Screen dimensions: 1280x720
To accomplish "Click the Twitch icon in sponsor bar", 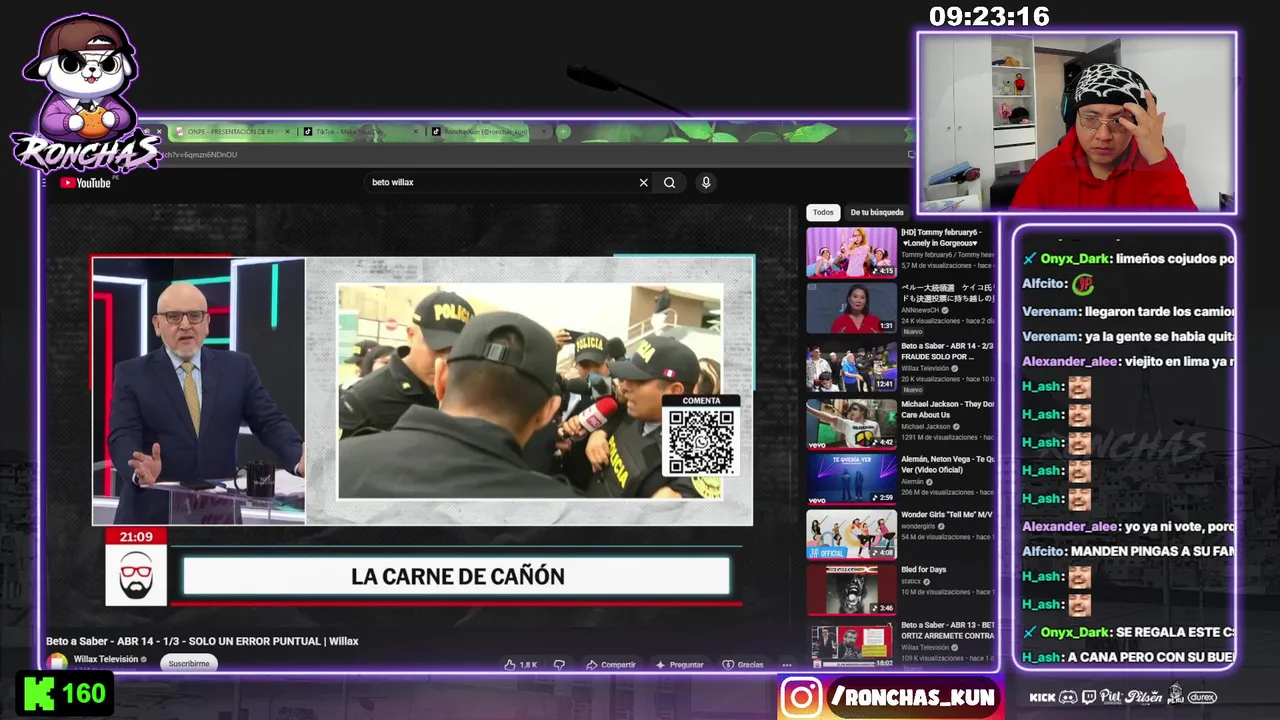I will (x=1089, y=697).
